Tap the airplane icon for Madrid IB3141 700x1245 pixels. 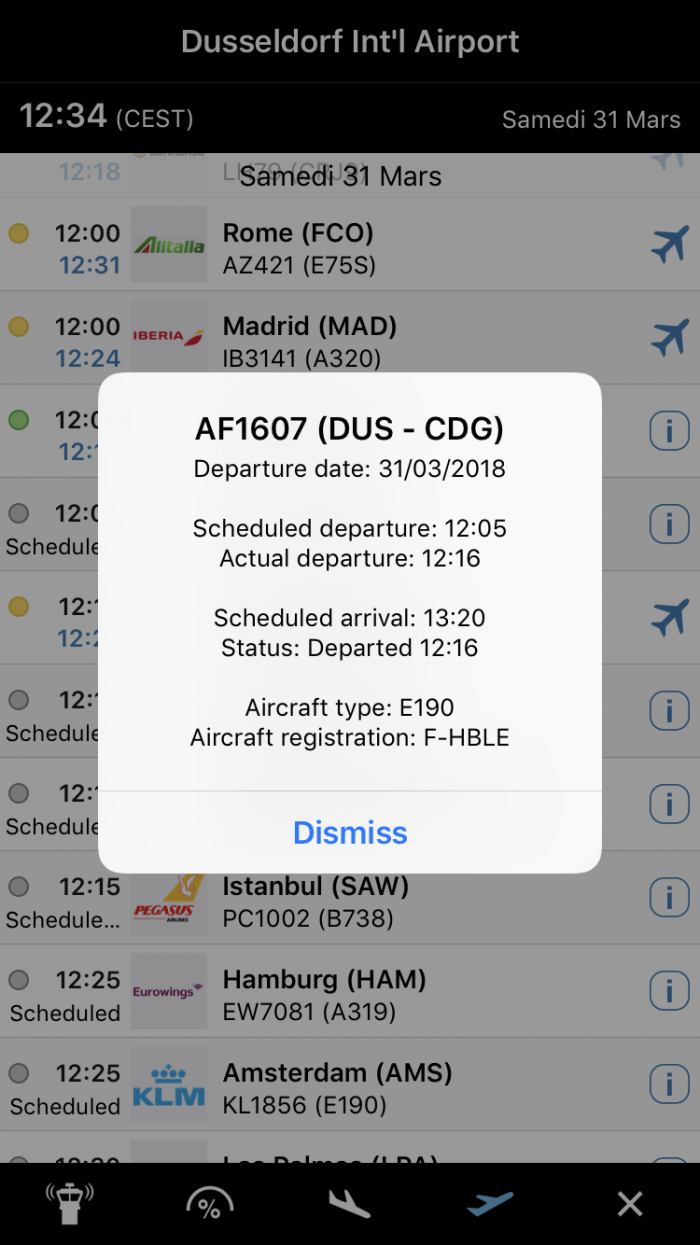669,338
